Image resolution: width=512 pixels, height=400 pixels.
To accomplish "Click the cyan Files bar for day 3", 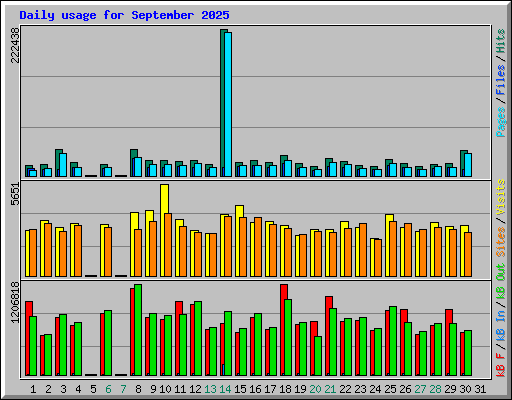I will click(x=63, y=165).
